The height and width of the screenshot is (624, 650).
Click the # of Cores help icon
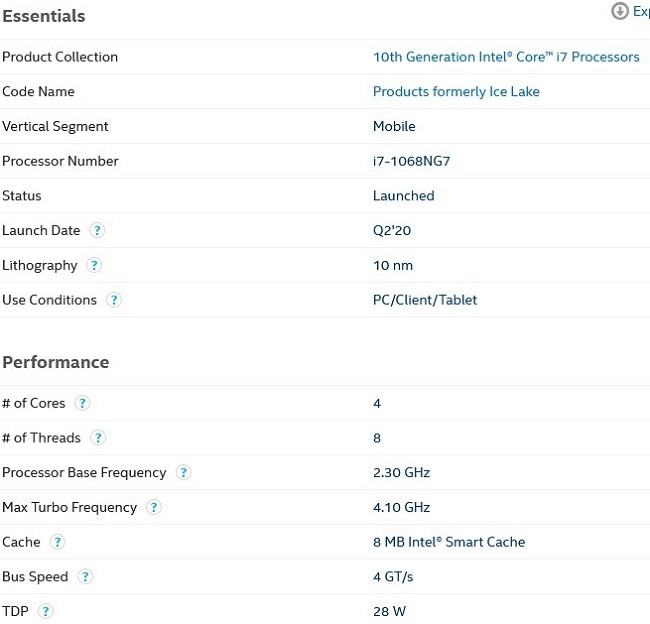[82, 403]
